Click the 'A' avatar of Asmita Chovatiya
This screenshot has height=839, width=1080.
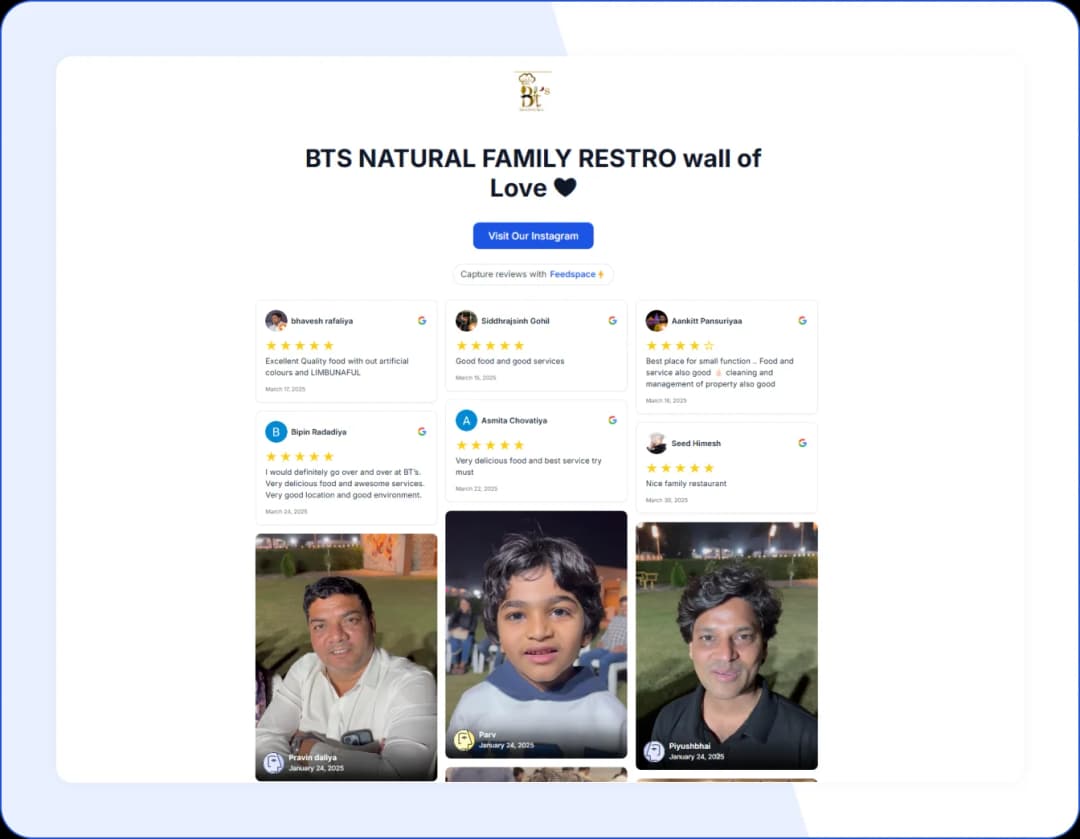click(x=466, y=421)
